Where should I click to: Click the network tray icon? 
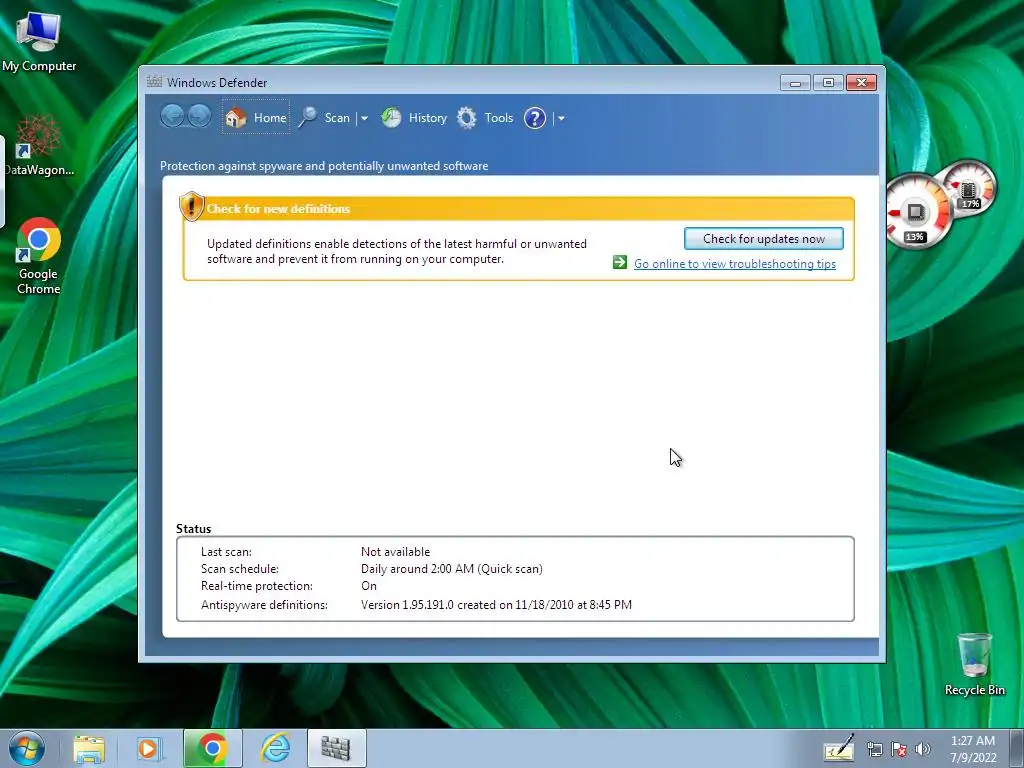click(874, 749)
